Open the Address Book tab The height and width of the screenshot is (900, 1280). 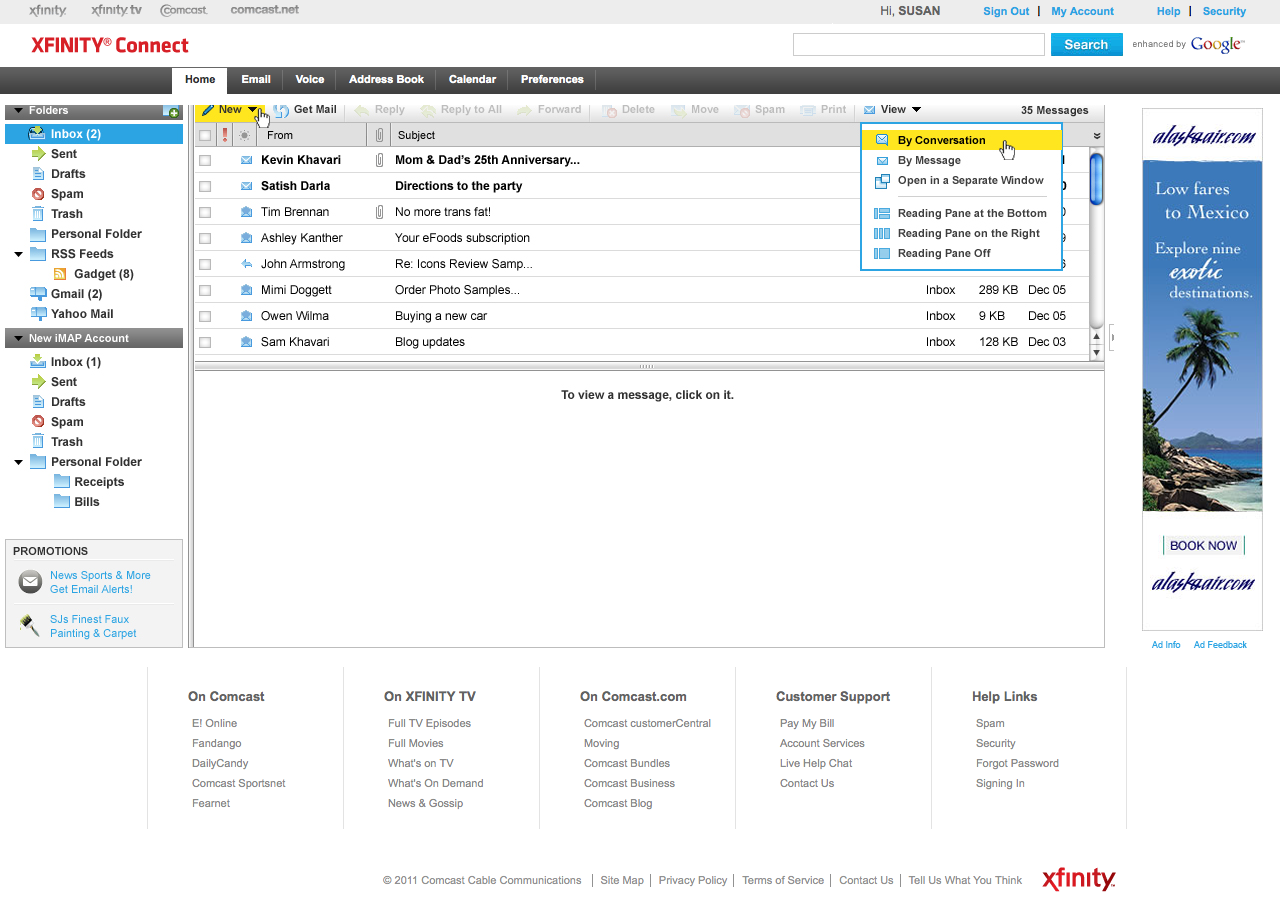386,80
